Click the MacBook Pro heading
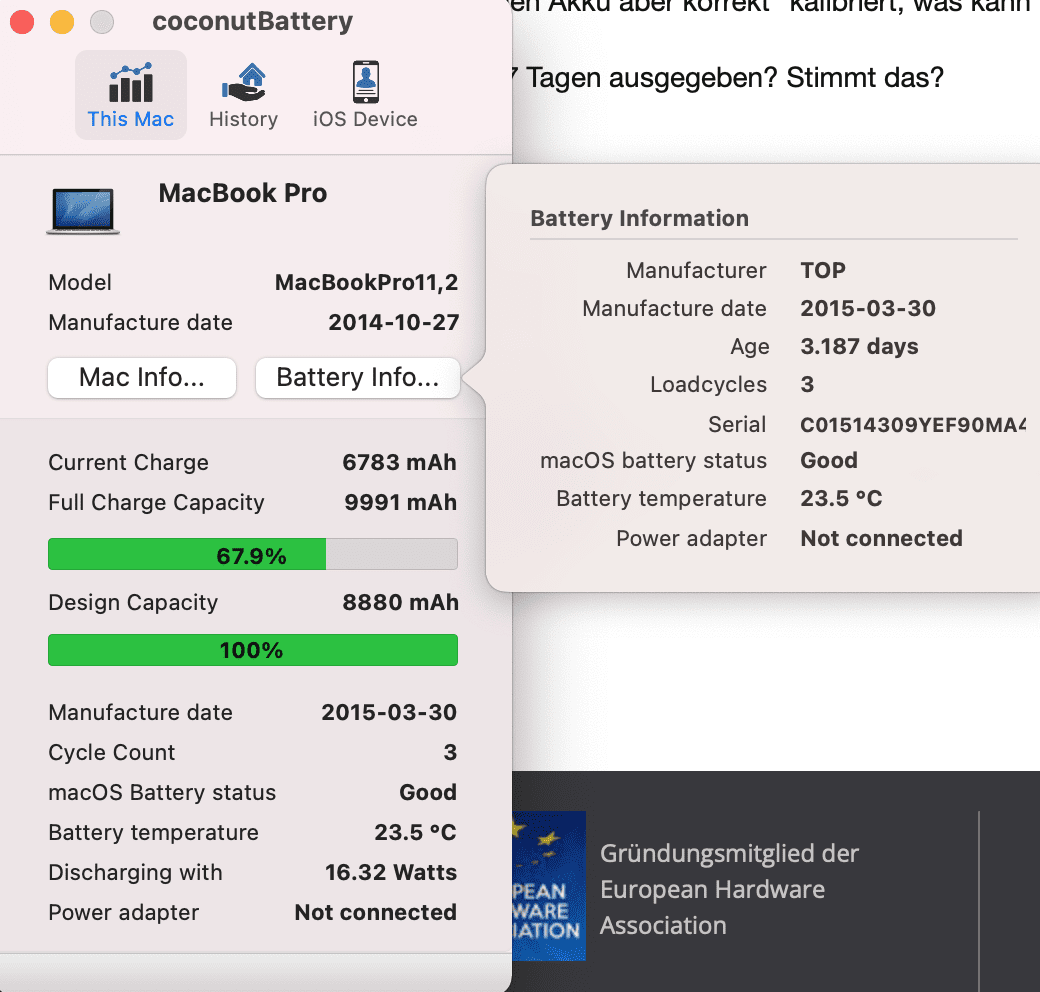Viewport: 1040px width, 992px height. pyautogui.click(x=243, y=194)
